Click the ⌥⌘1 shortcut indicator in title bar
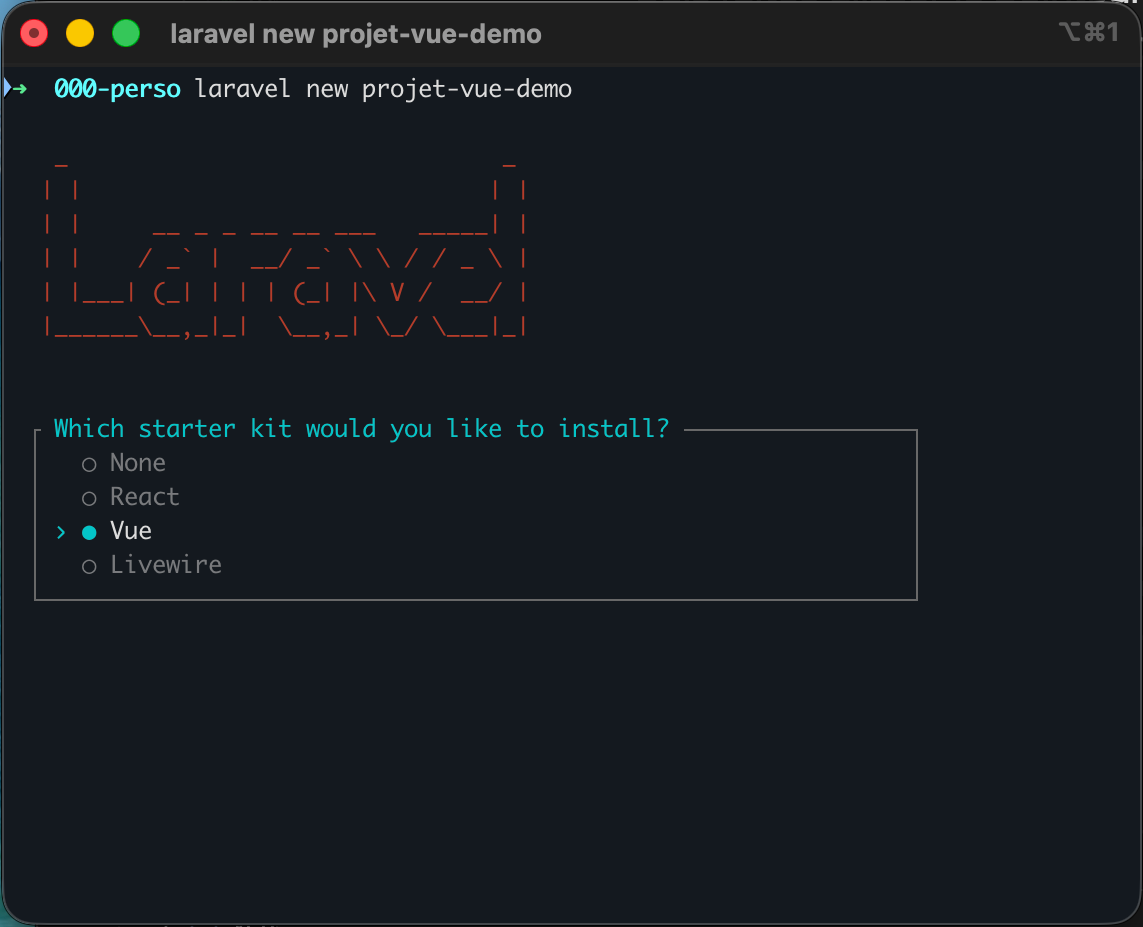 click(x=1088, y=33)
